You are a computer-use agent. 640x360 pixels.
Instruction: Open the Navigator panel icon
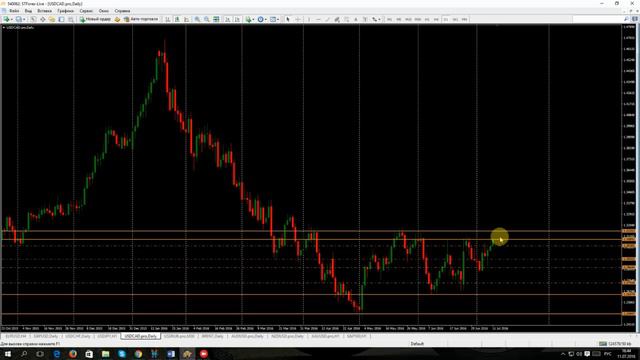[52, 19]
